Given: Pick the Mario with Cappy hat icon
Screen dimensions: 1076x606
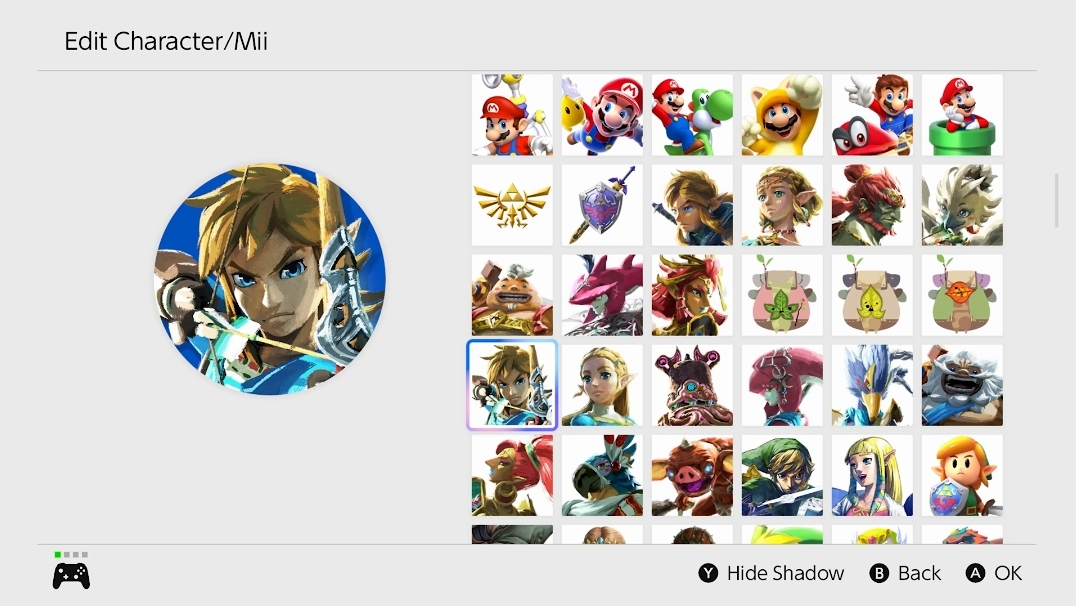Looking at the screenshot, I should point(872,115).
